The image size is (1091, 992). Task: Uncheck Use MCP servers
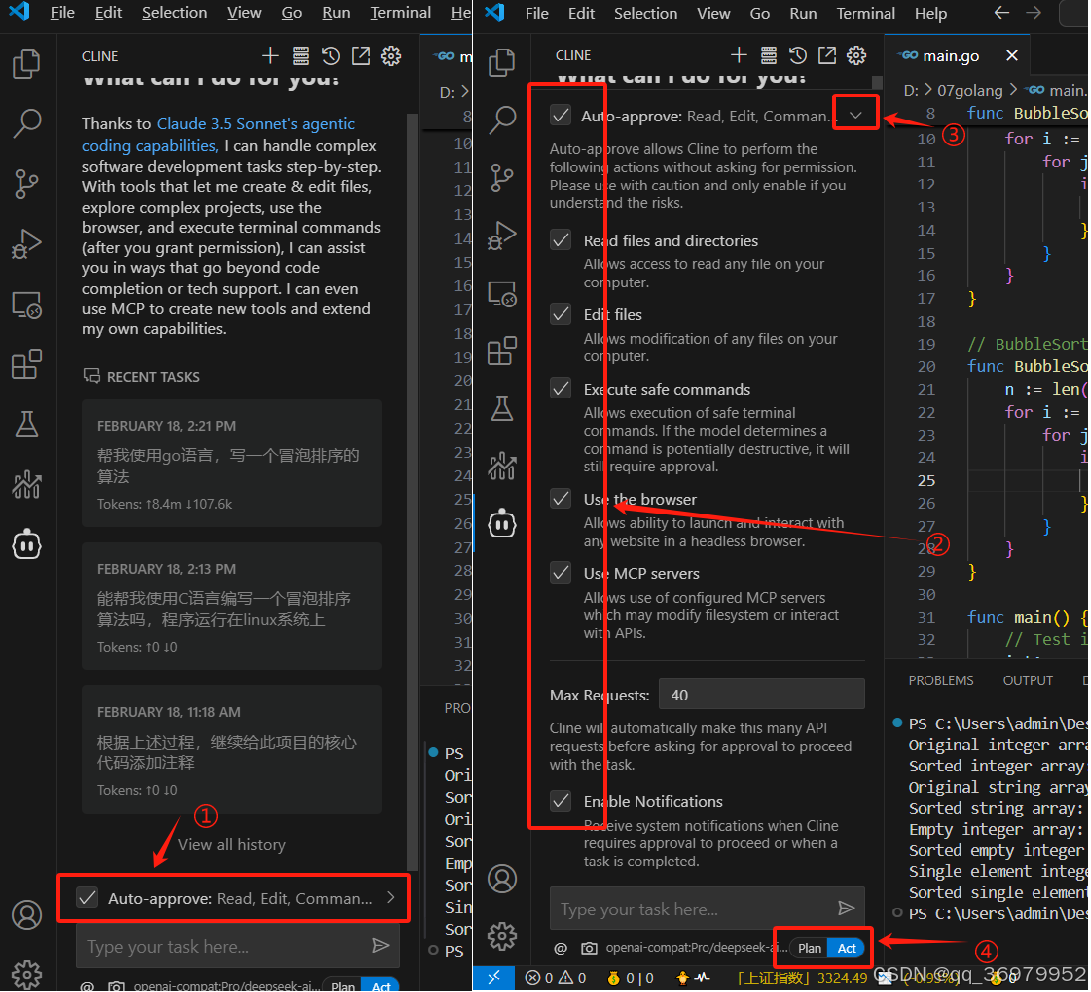click(x=560, y=573)
